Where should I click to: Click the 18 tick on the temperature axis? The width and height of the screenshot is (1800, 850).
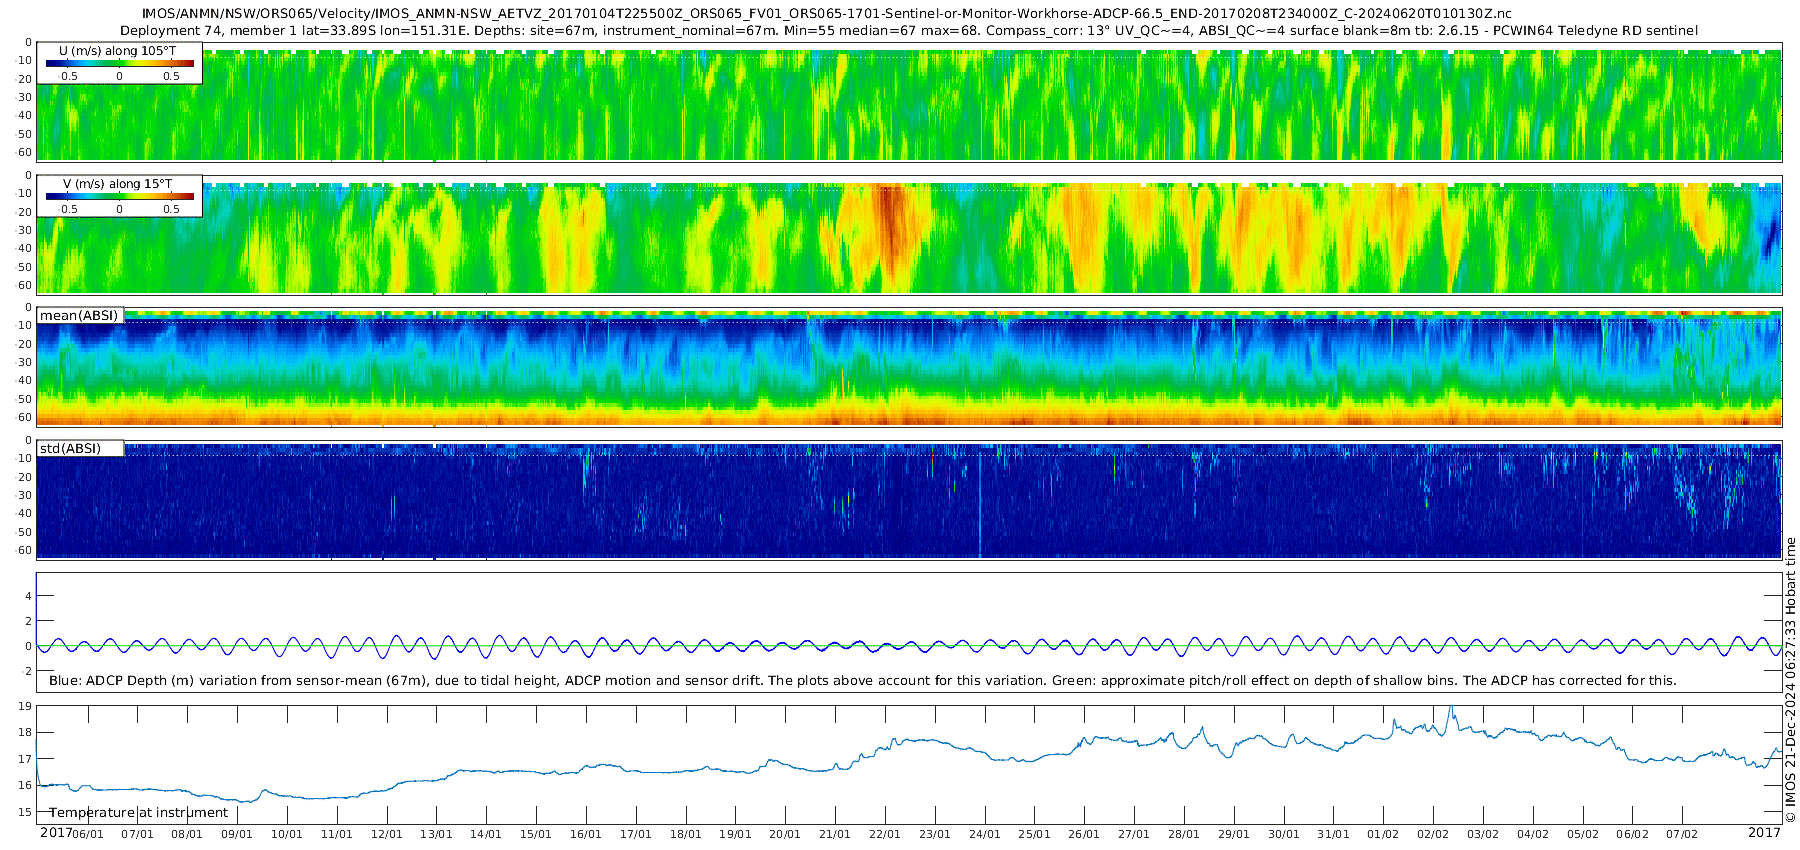pos(25,733)
